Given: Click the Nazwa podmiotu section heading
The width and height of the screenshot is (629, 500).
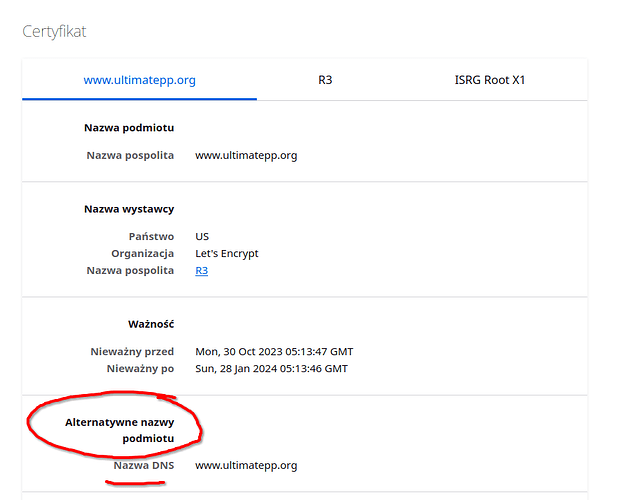Looking at the screenshot, I should (129, 128).
